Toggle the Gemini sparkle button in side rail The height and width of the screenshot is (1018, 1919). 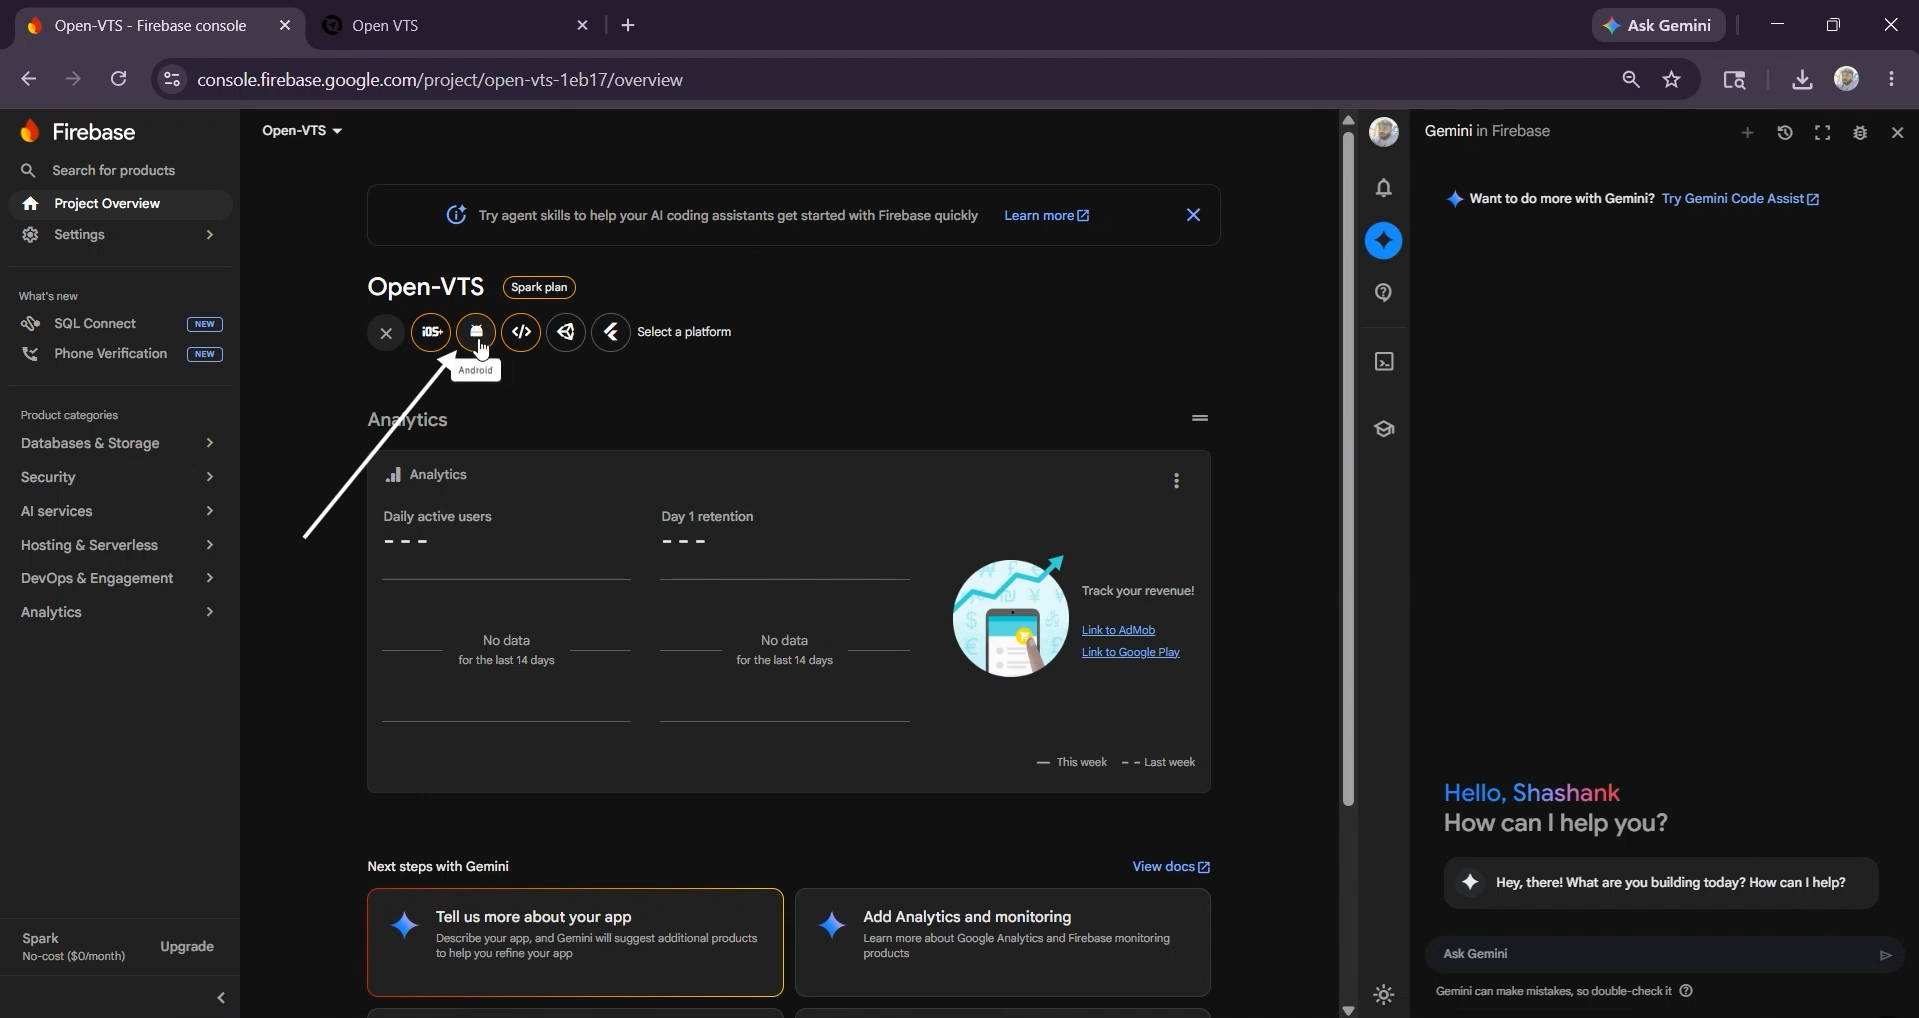pyautogui.click(x=1384, y=241)
